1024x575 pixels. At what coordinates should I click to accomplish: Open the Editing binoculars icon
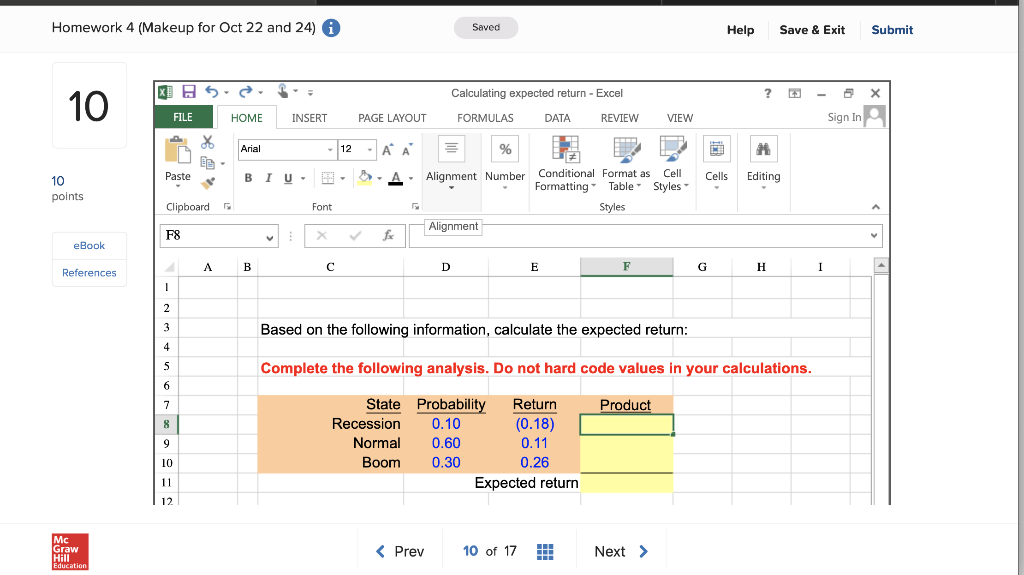pyautogui.click(x=763, y=149)
